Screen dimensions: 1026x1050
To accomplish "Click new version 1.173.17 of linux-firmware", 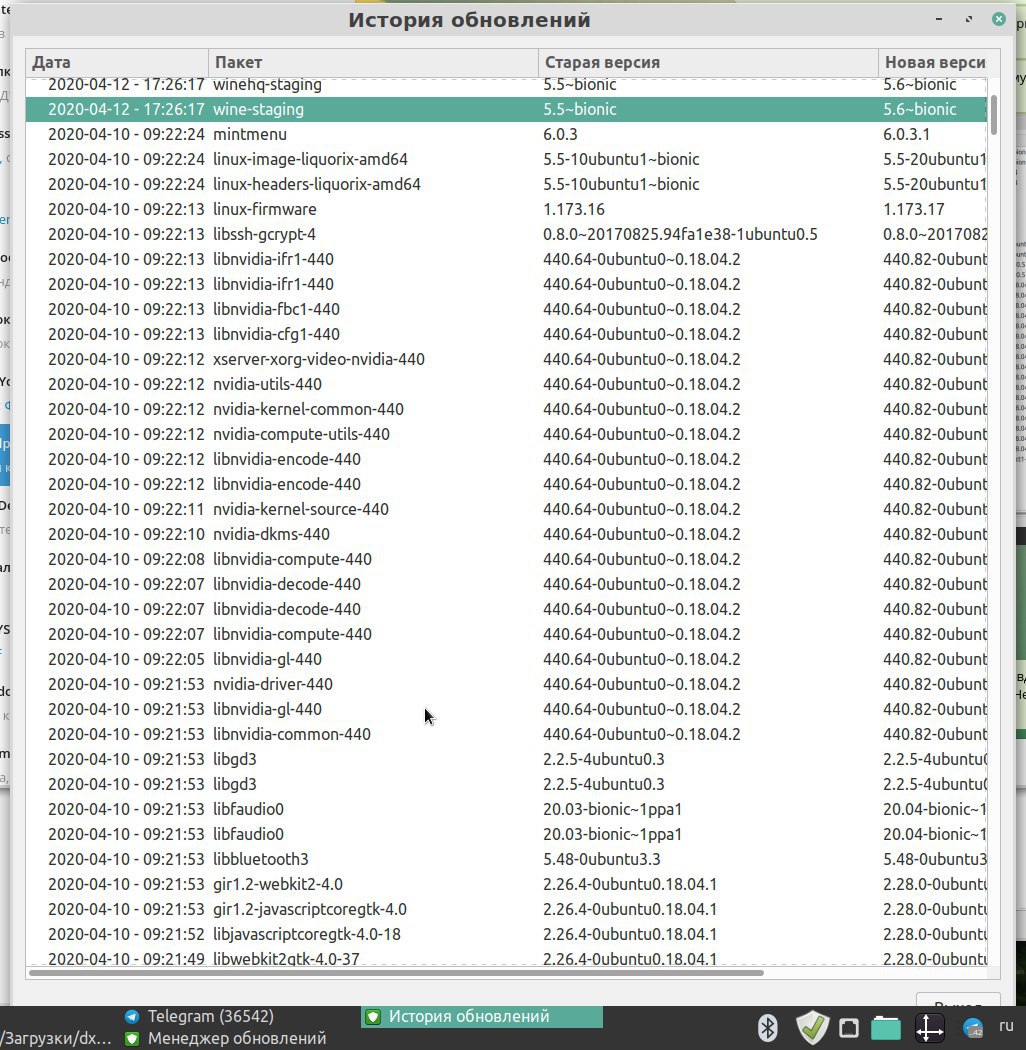I will (x=913, y=209).
